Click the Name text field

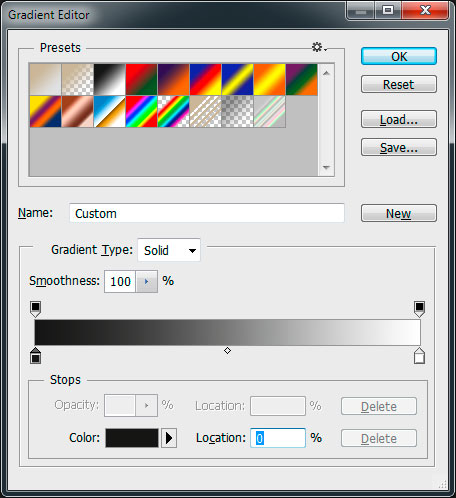coord(207,213)
